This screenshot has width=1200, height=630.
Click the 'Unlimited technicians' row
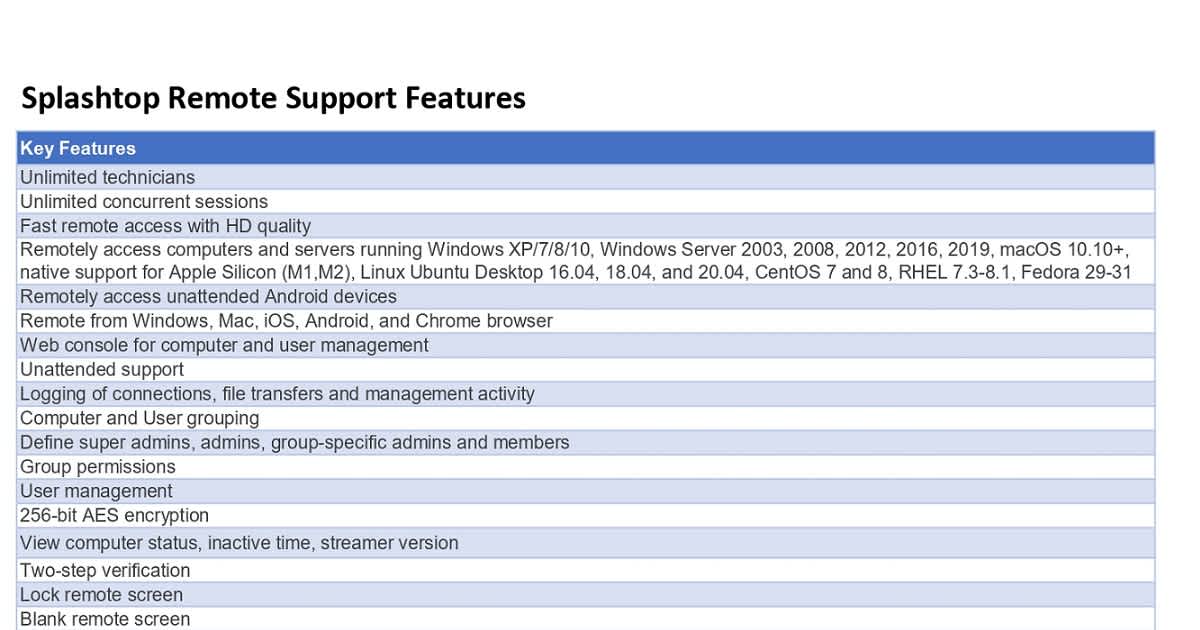coord(586,177)
